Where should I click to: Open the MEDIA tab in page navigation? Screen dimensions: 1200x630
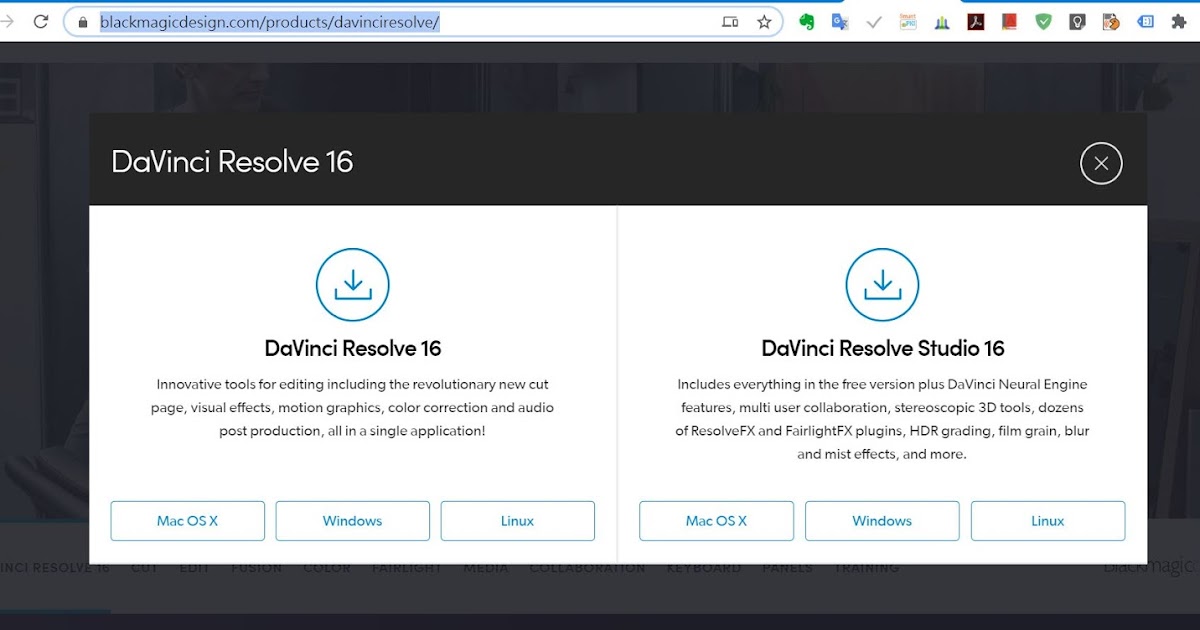click(x=486, y=568)
